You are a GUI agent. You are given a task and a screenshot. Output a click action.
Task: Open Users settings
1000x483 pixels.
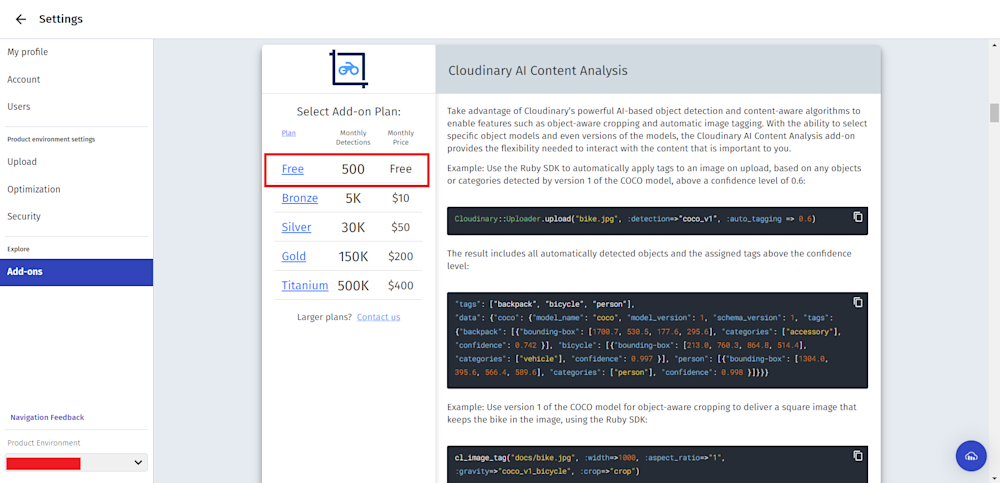[x=18, y=107]
